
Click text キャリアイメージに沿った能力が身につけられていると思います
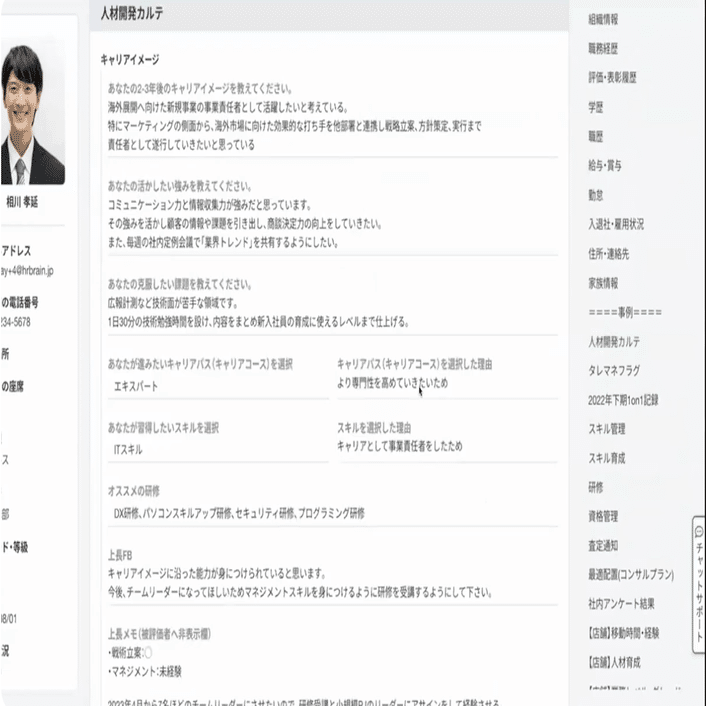click(x=217, y=574)
